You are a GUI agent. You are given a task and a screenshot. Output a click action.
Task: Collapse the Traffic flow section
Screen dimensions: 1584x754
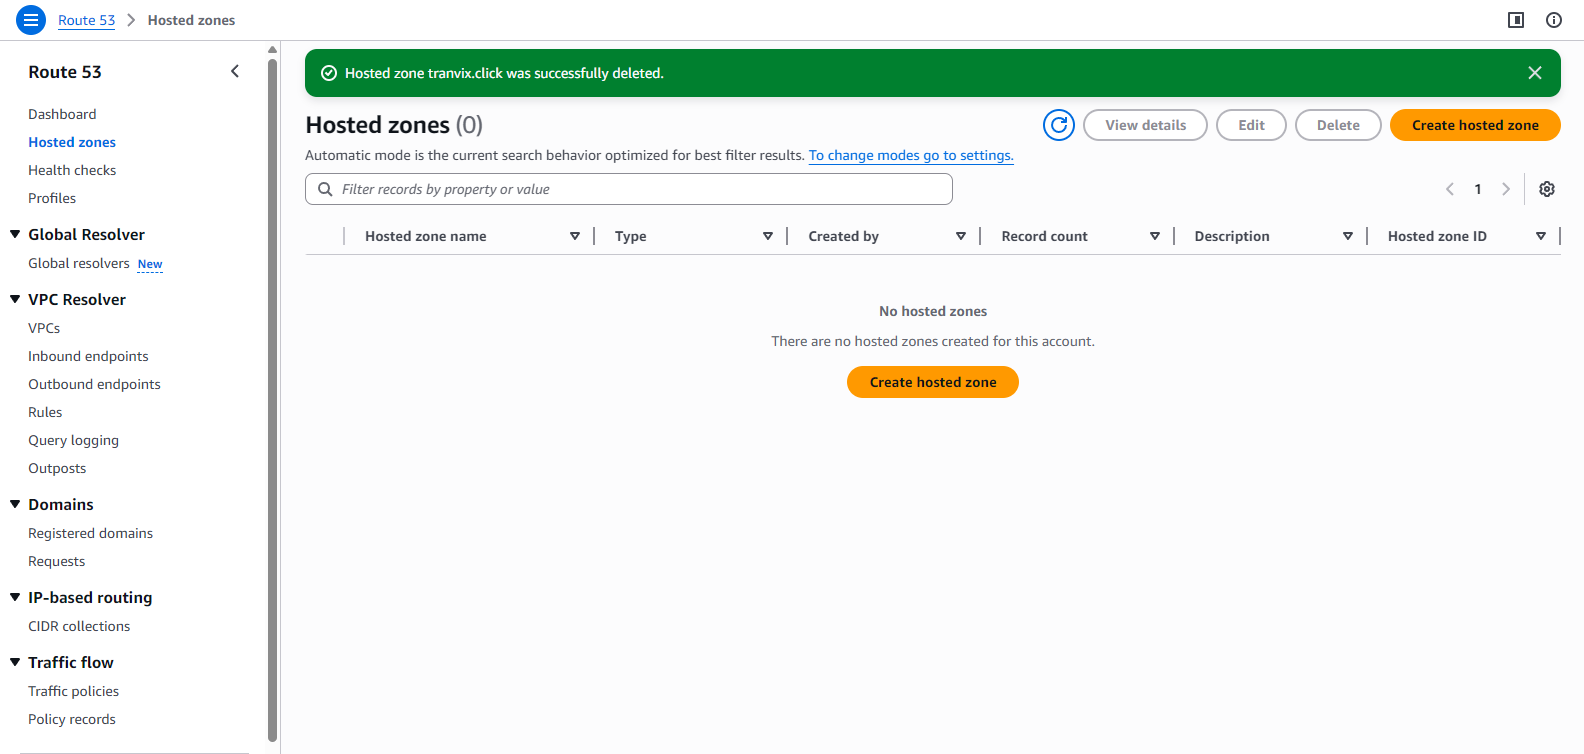(15, 662)
